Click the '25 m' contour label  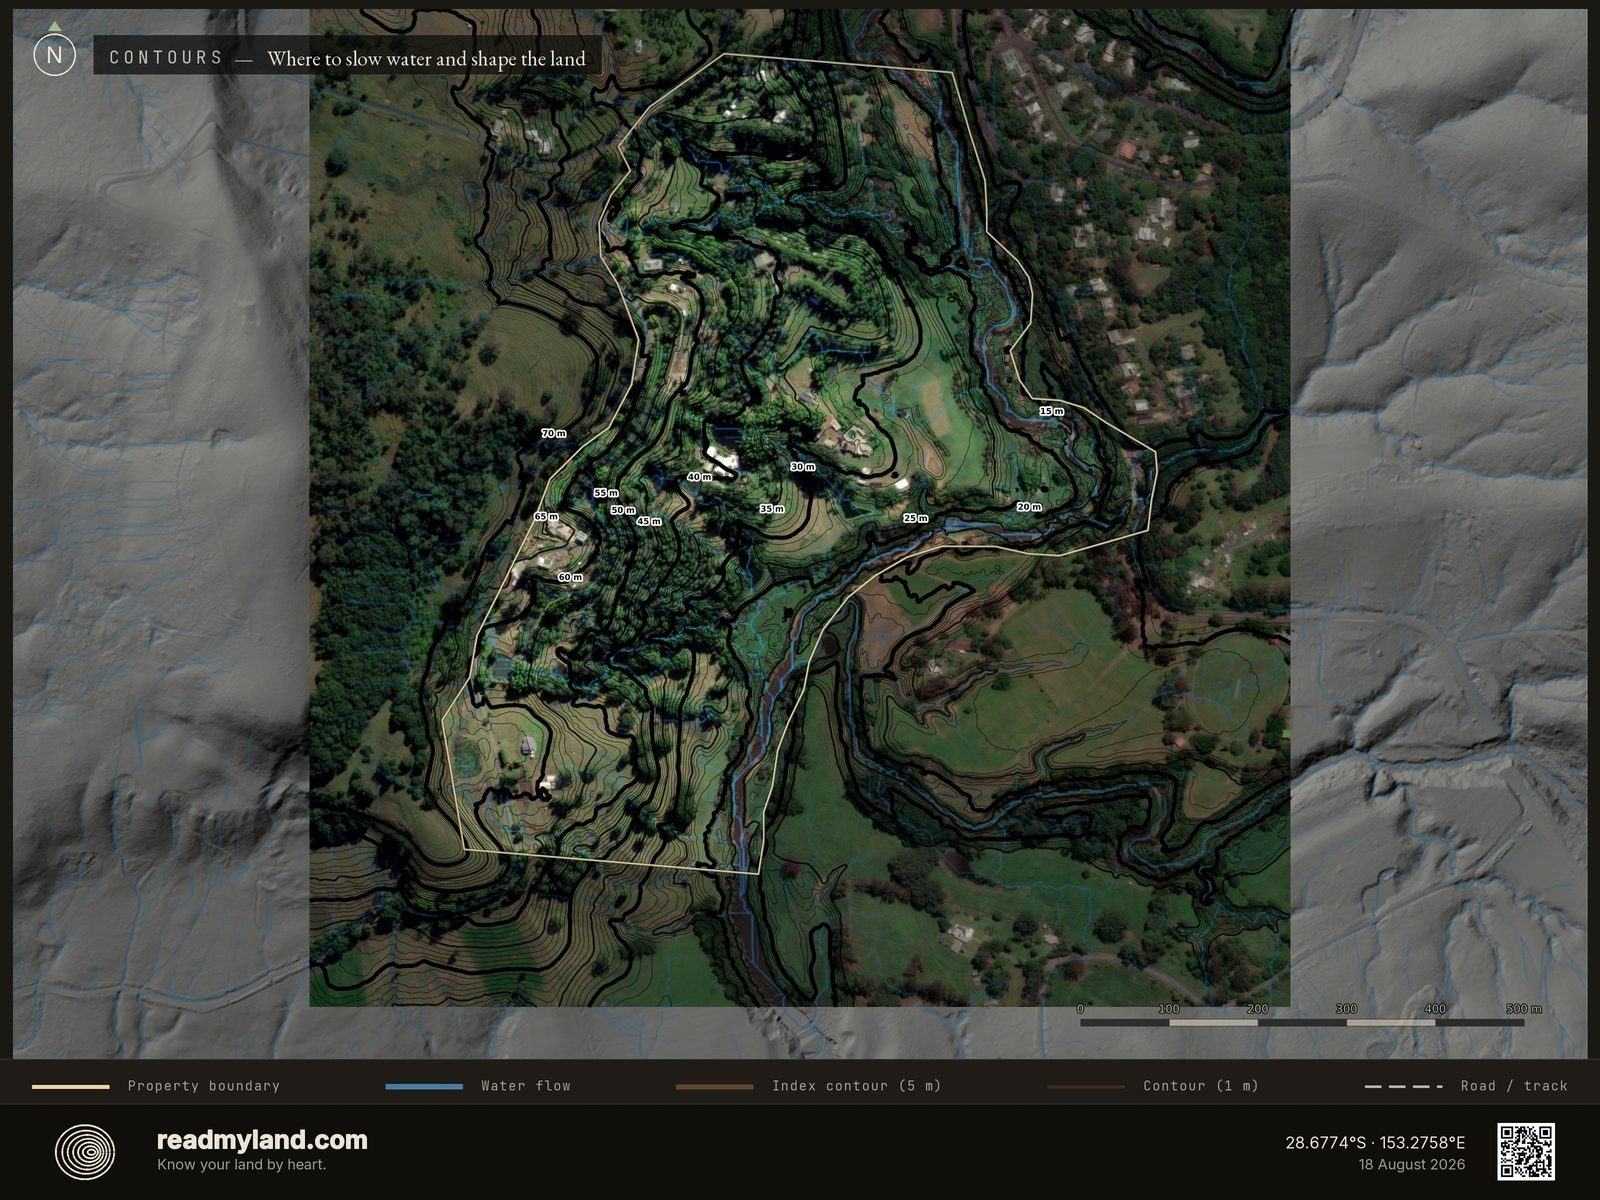tap(916, 518)
